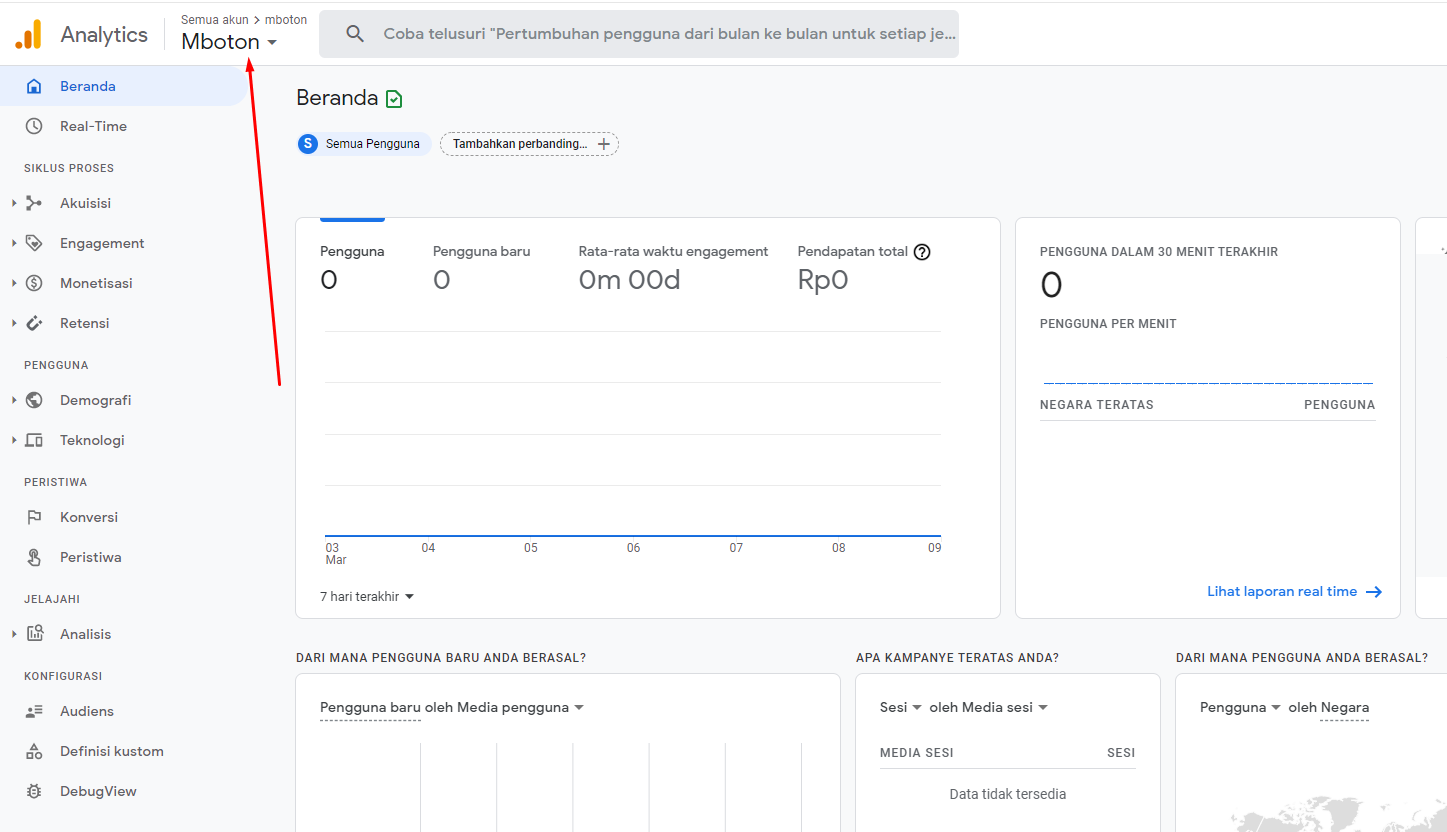Expand the Teknologi sidebar section

14,440
